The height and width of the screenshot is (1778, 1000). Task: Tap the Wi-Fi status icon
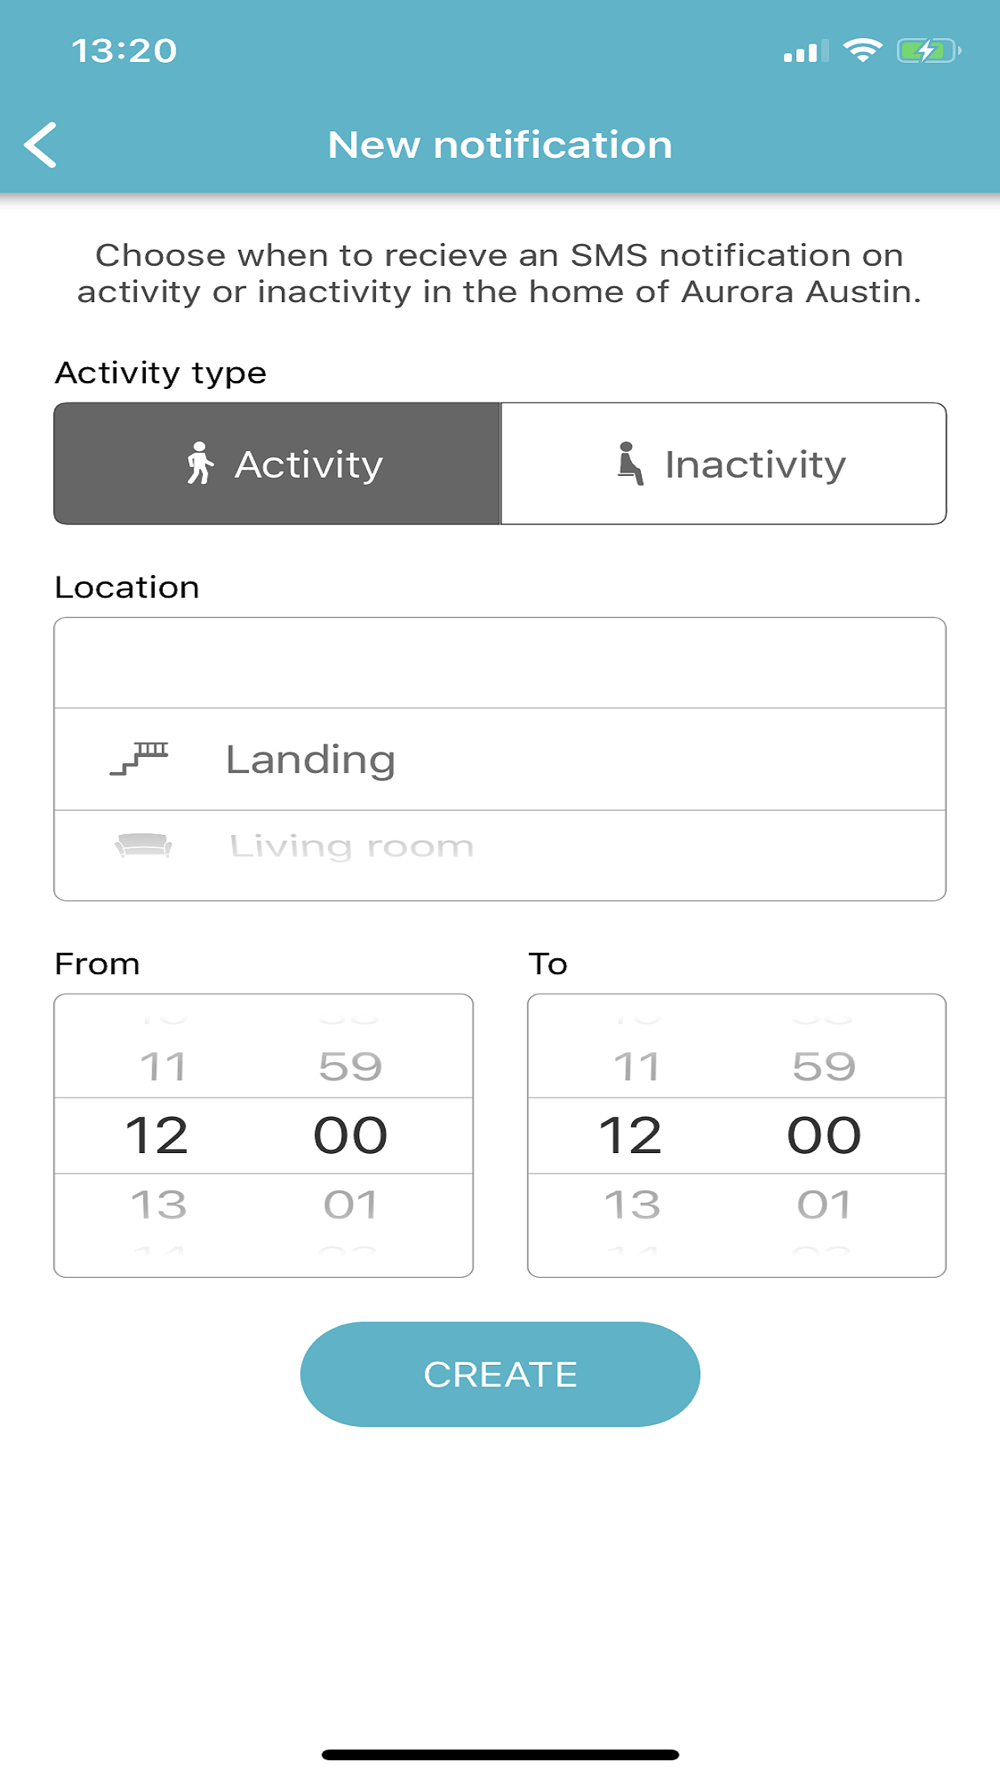(x=862, y=50)
